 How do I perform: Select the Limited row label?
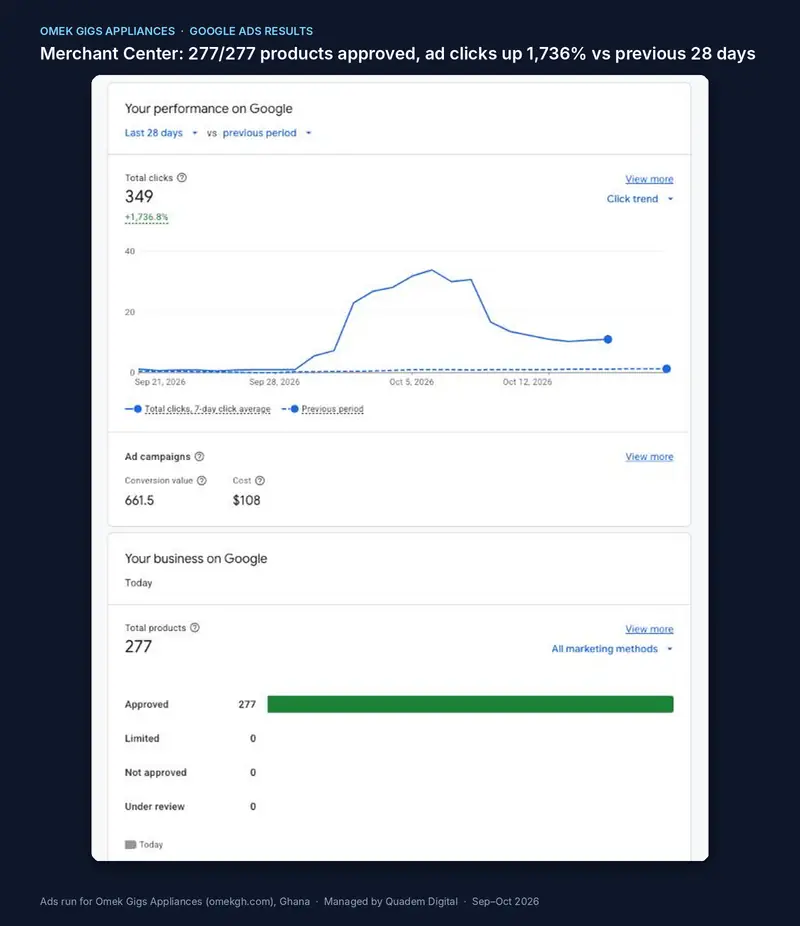142,738
